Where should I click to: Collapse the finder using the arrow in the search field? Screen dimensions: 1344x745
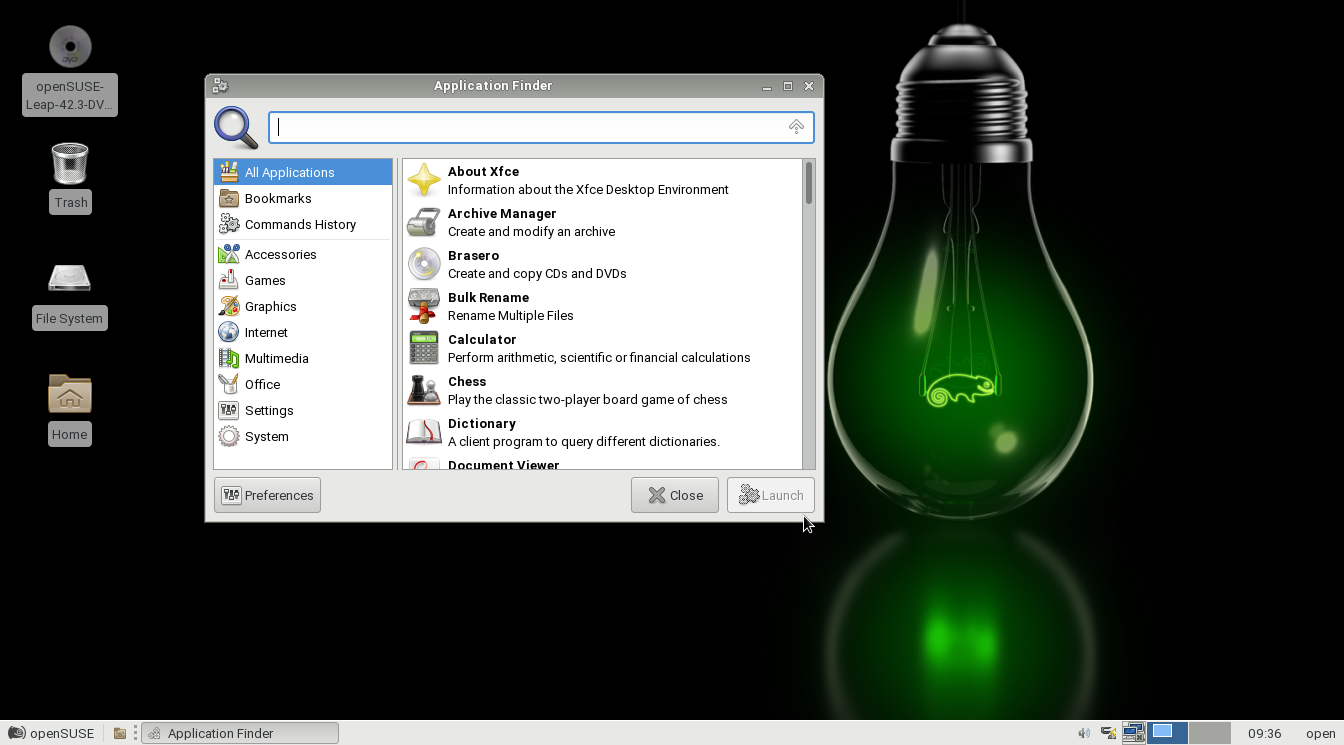(x=796, y=127)
